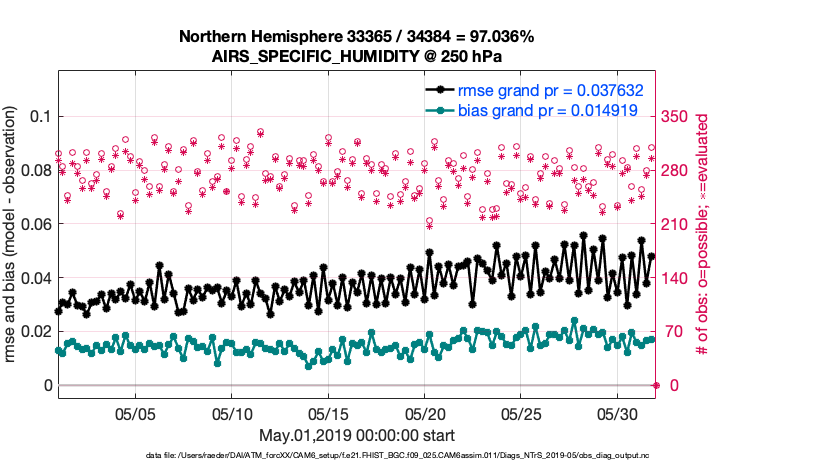Click the May.01,2019 start x-axis label

[x=357, y=435]
